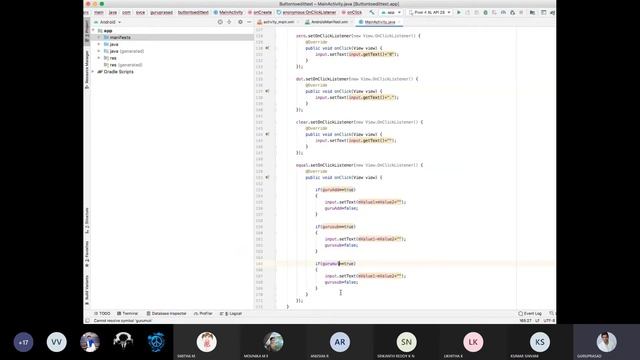Expand the Gradle Scripts arrow
This screenshot has width=640, height=360.
coord(93,72)
